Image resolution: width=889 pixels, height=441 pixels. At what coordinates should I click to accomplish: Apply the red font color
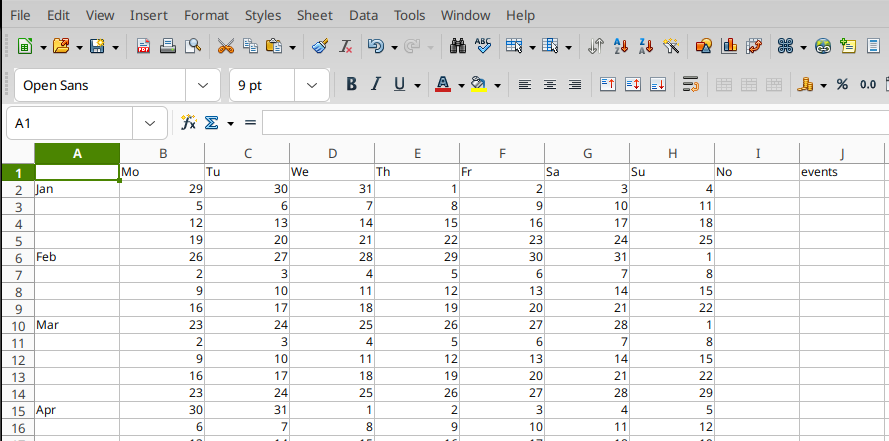coord(443,85)
